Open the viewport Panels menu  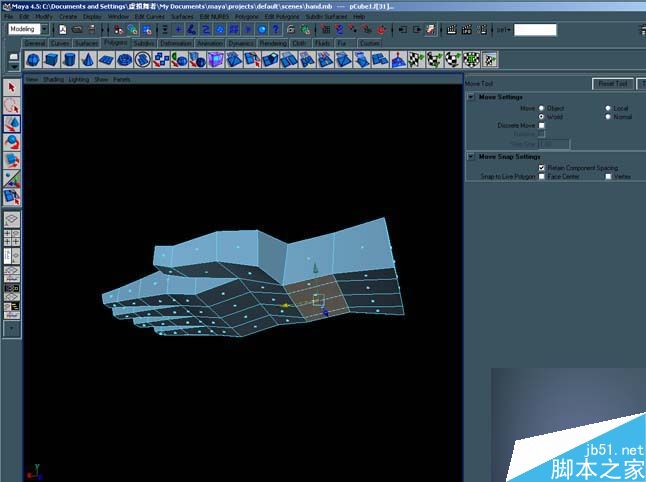pos(122,79)
